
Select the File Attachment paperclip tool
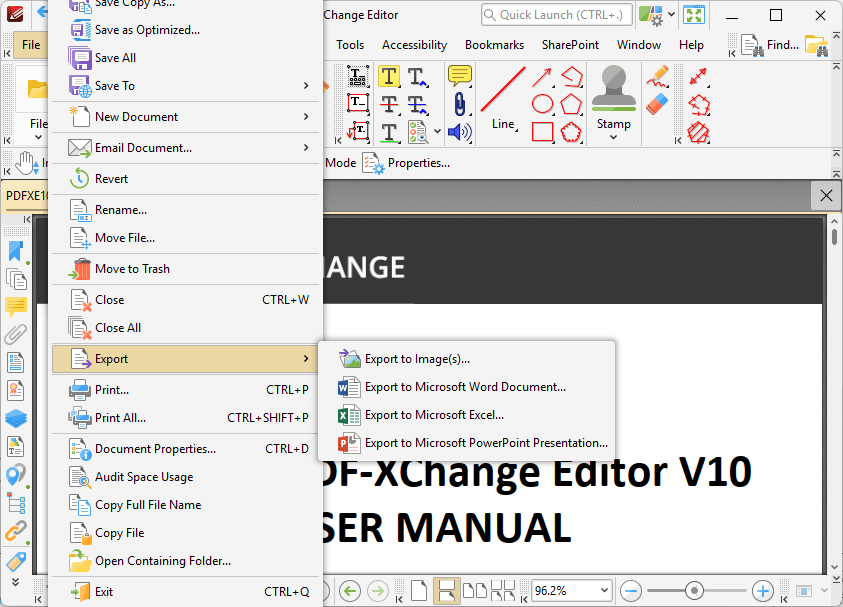[x=460, y=104]
